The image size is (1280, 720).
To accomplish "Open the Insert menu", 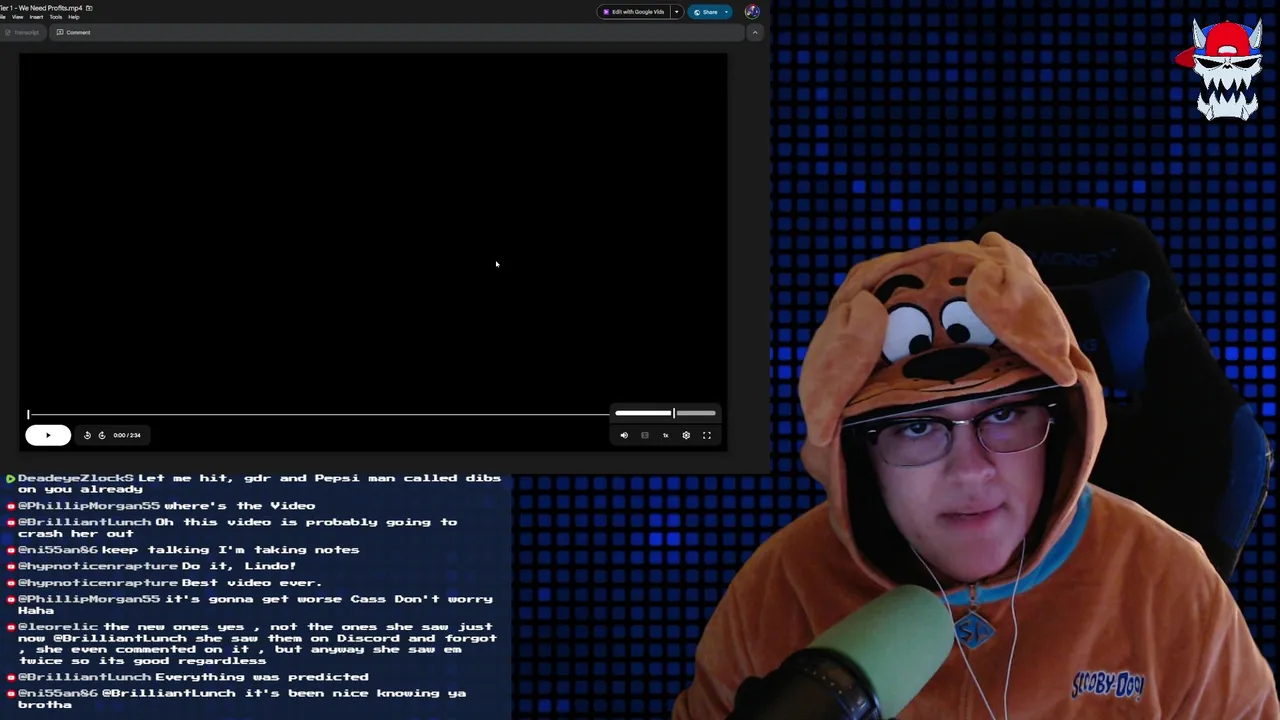I will tap(36, 17).
